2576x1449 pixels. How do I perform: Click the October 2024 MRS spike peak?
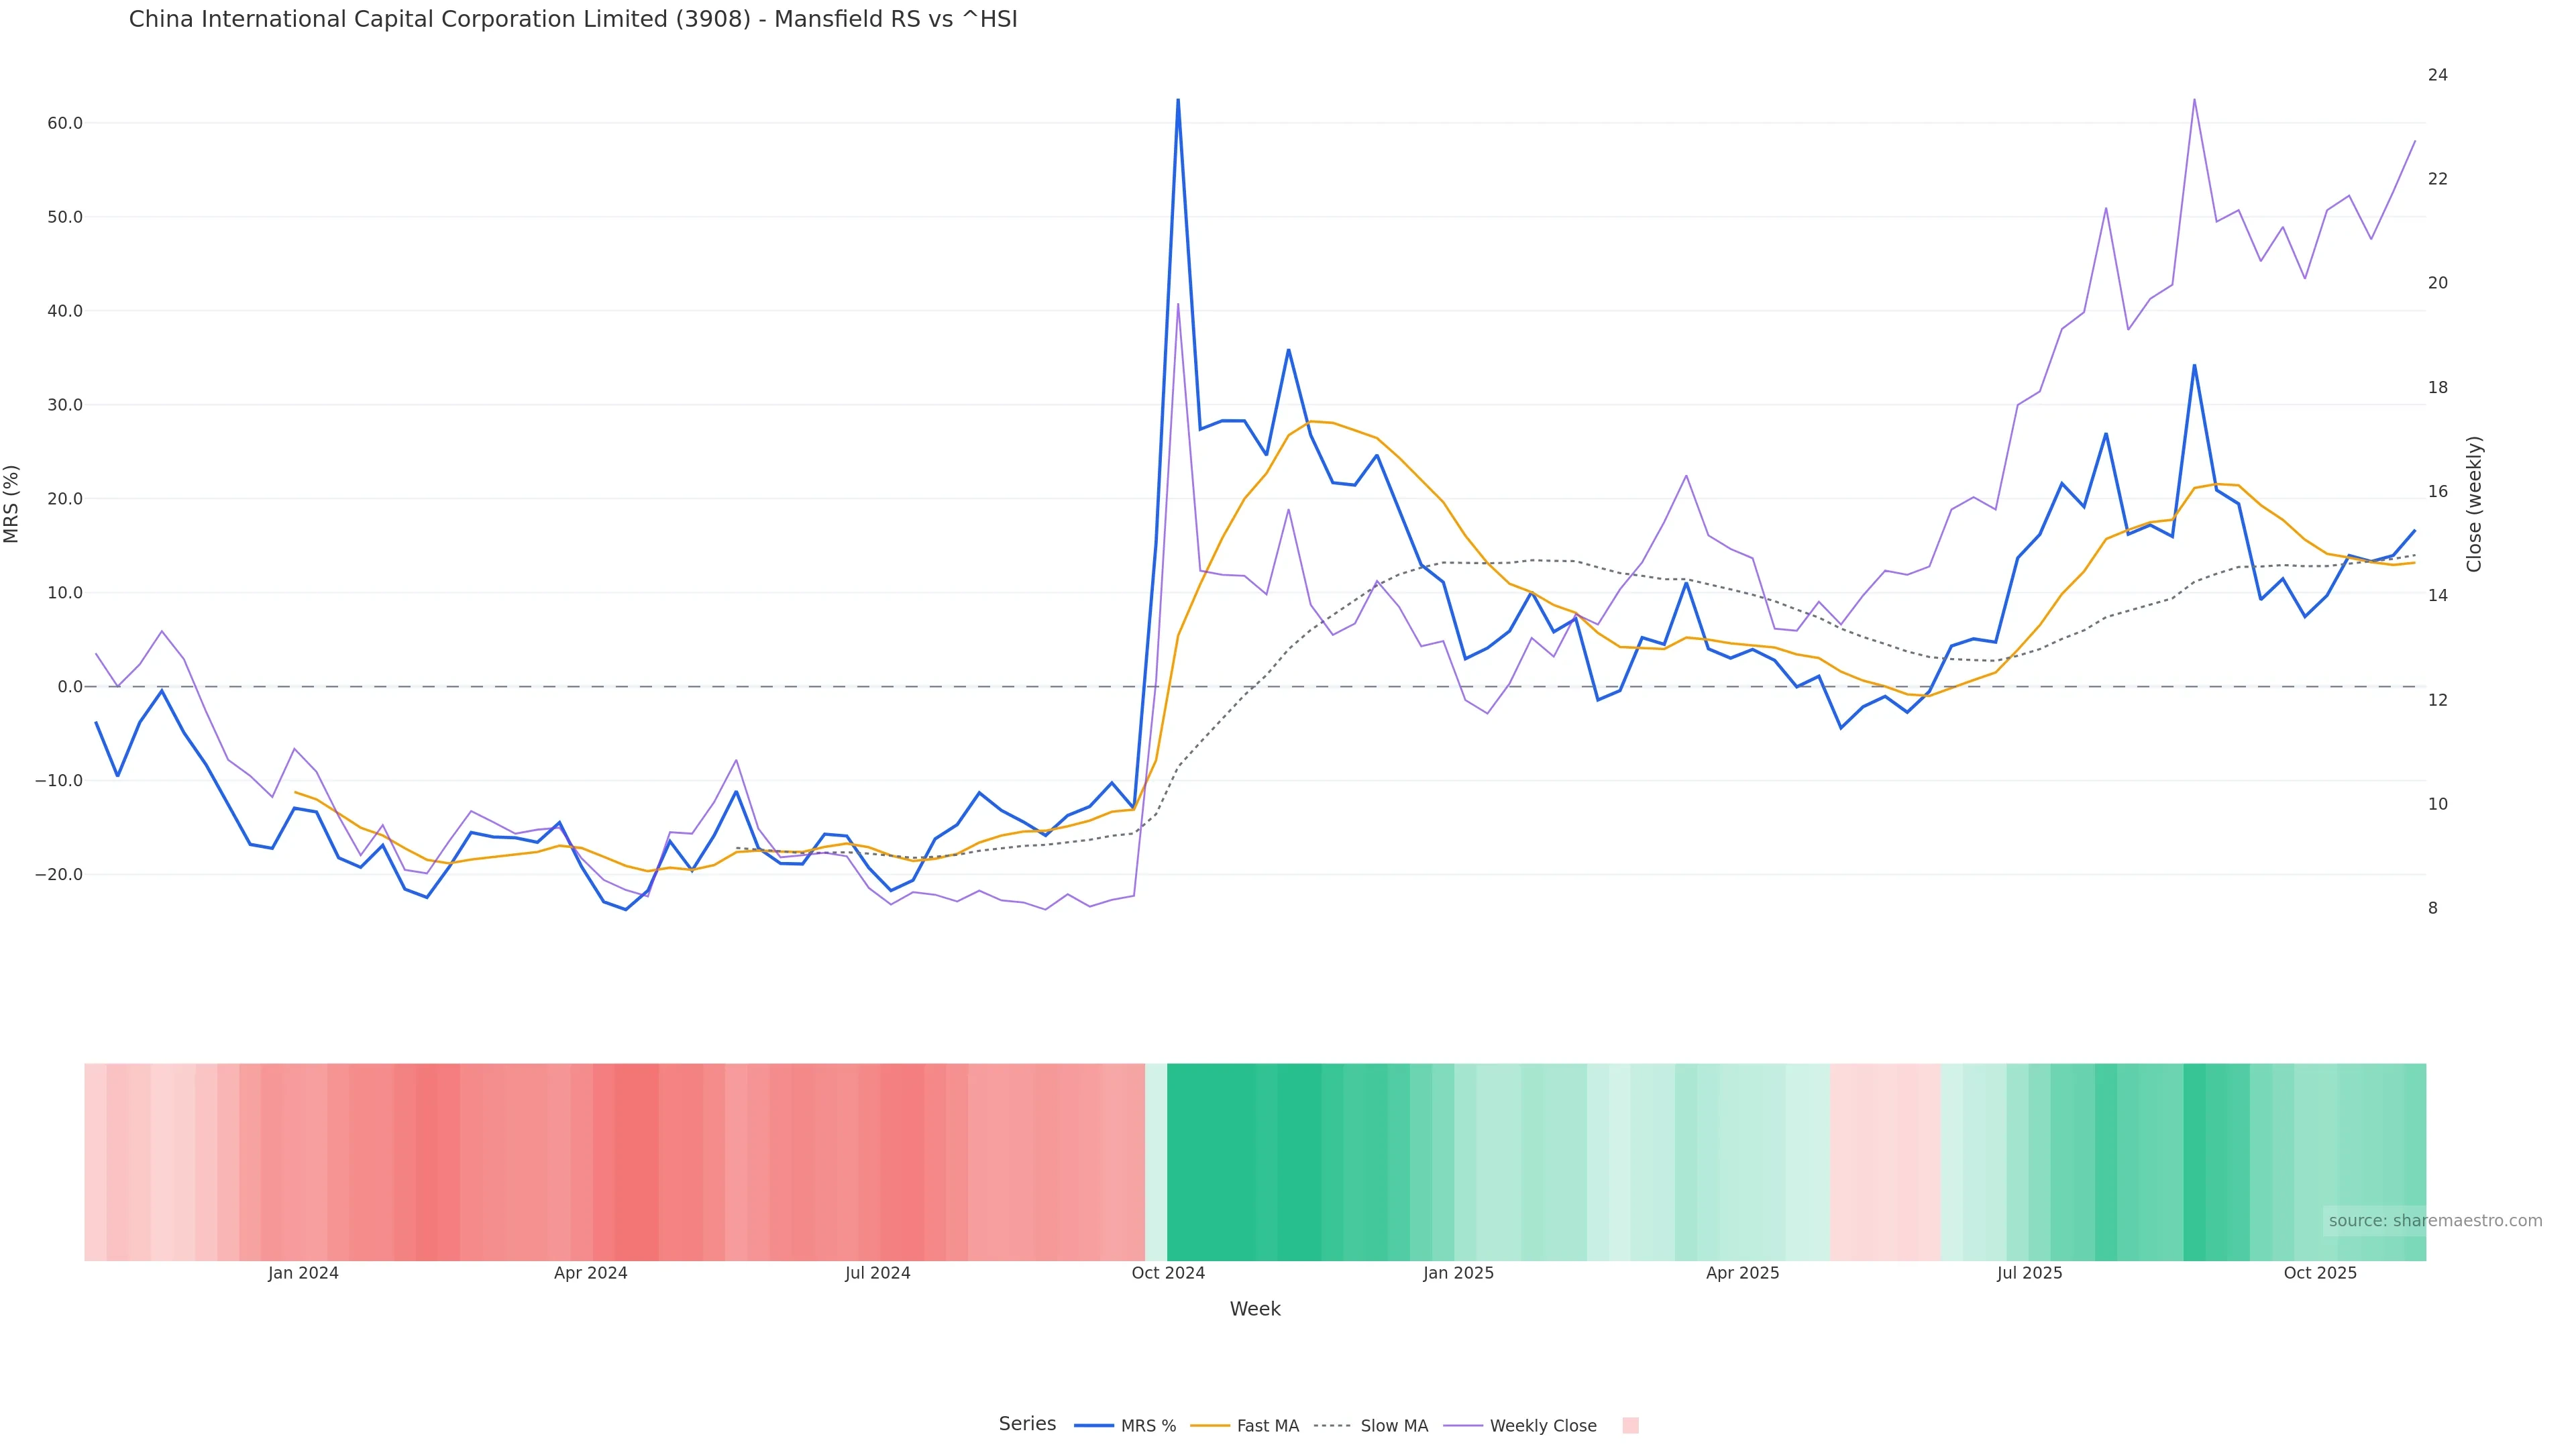click(1178, 100)
